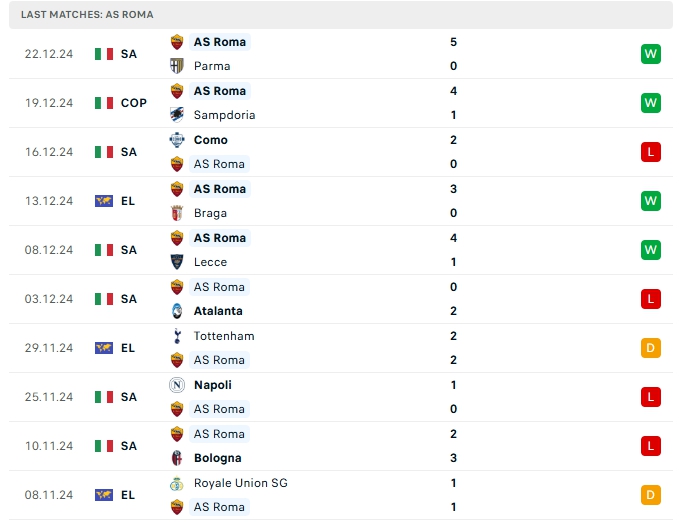Click the red L badge for 16.12.24

pos(651,152)
